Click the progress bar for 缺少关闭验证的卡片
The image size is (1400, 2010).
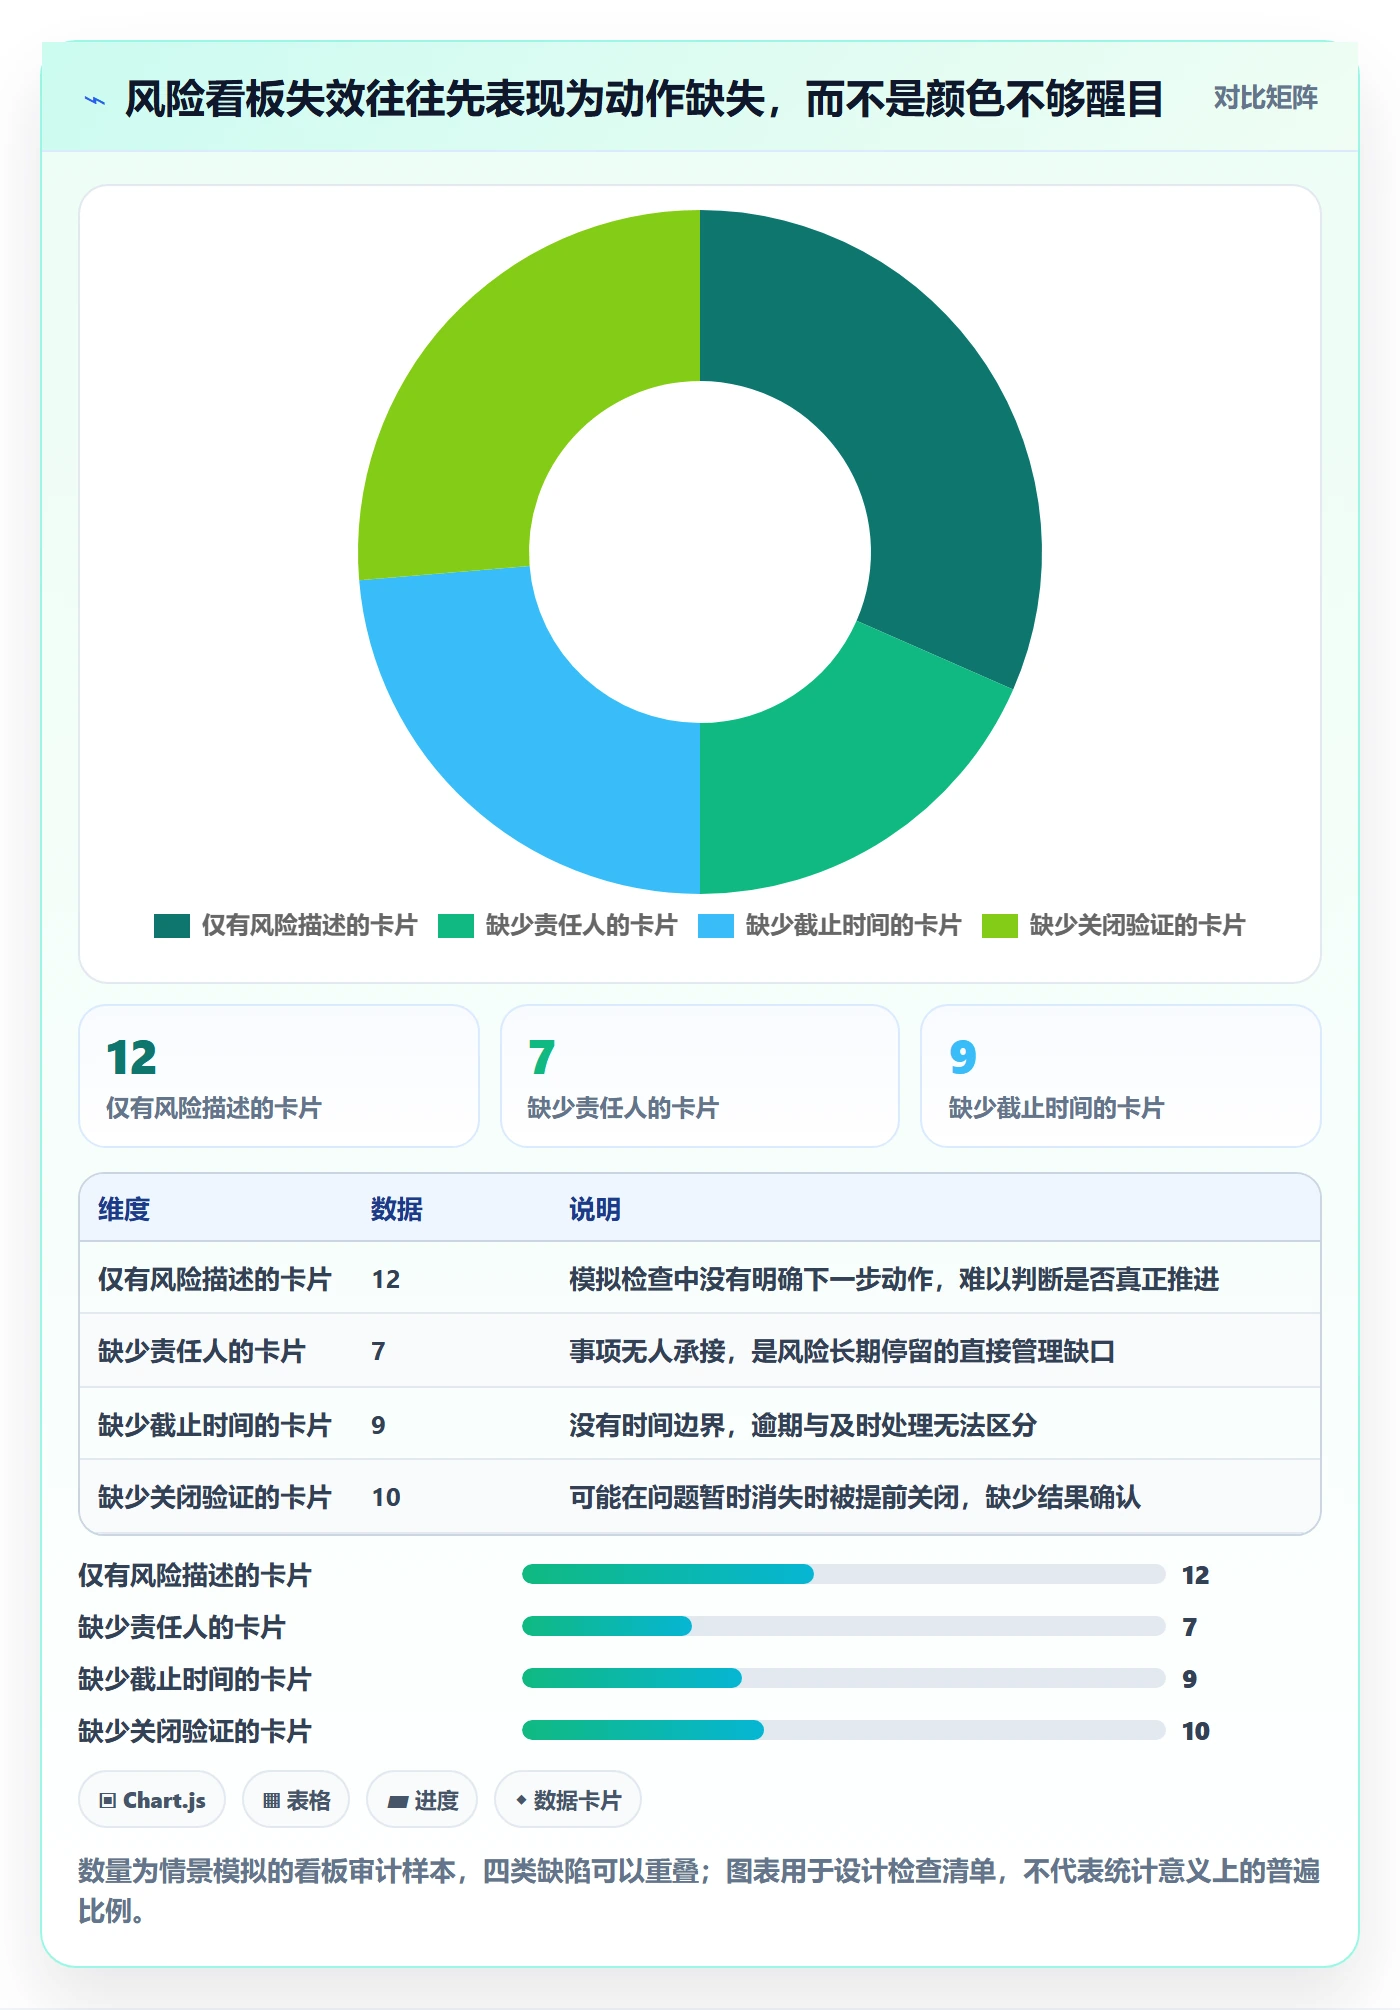pos(843,1730)
